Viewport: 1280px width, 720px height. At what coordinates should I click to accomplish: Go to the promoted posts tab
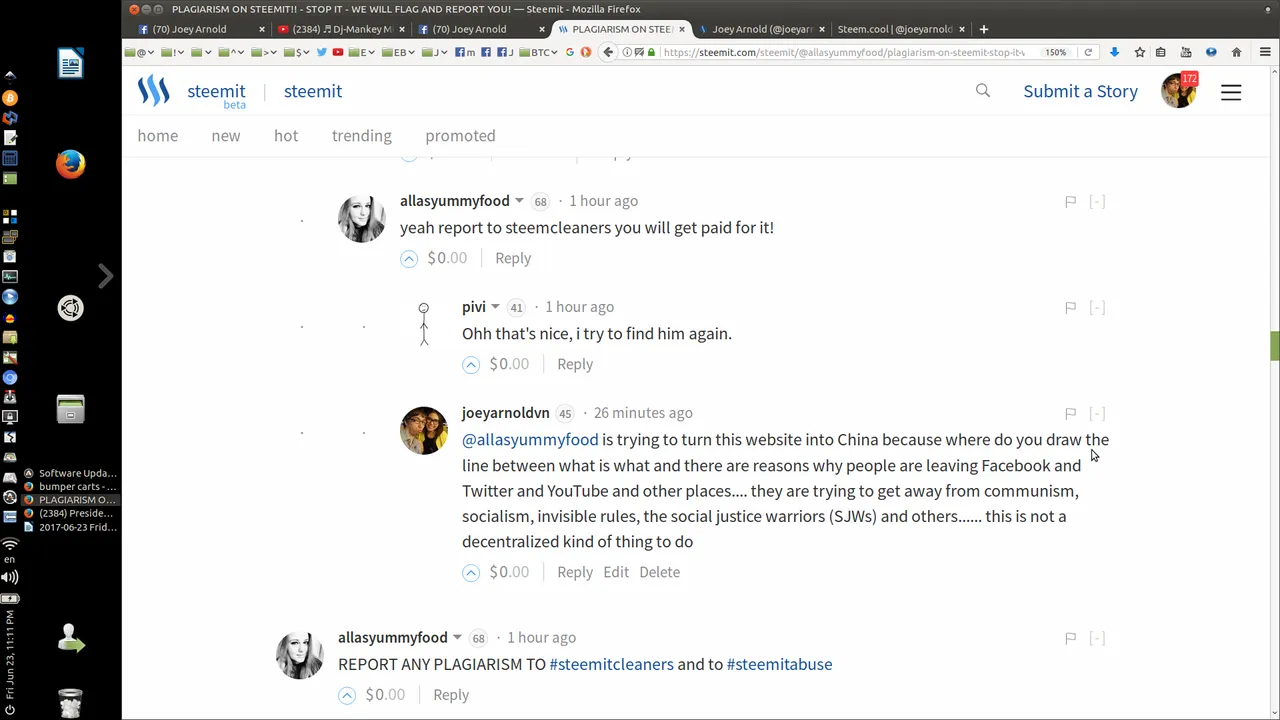point(460,136)
